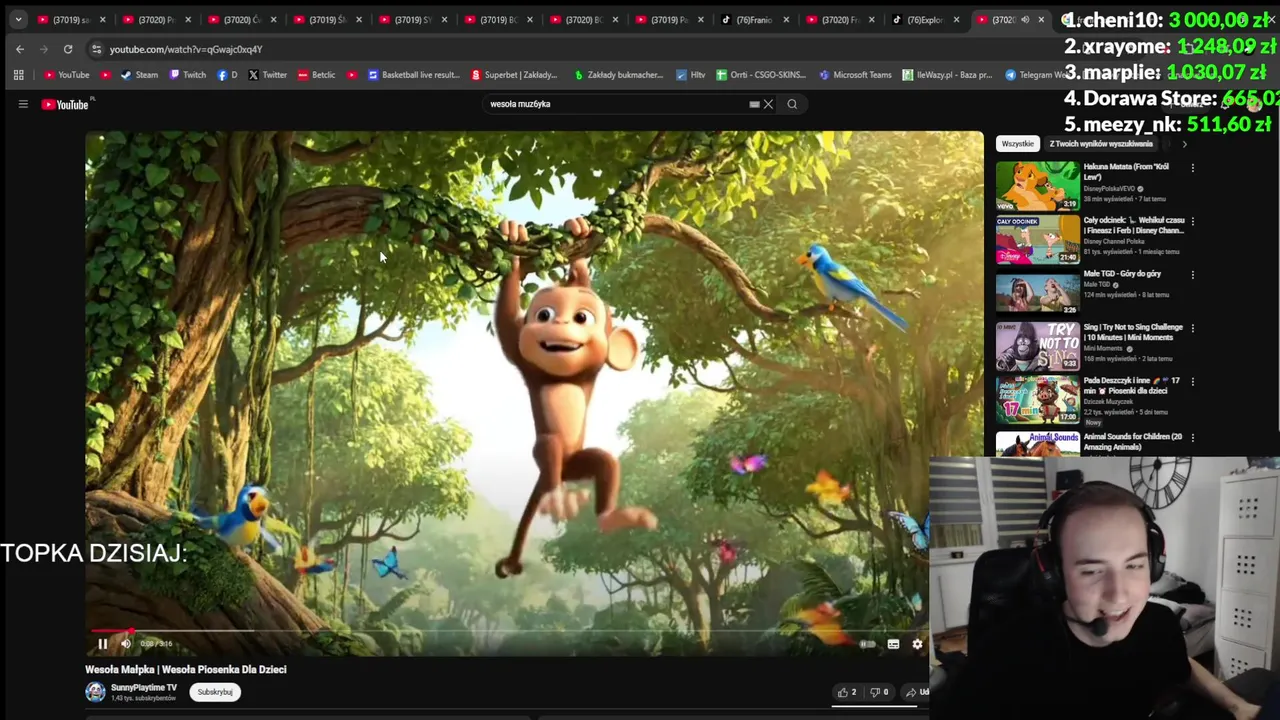Mute the active tab via its speaker icon
Image resolution: width=1280 pixels, height=720 pixels.
[1025, 19]
